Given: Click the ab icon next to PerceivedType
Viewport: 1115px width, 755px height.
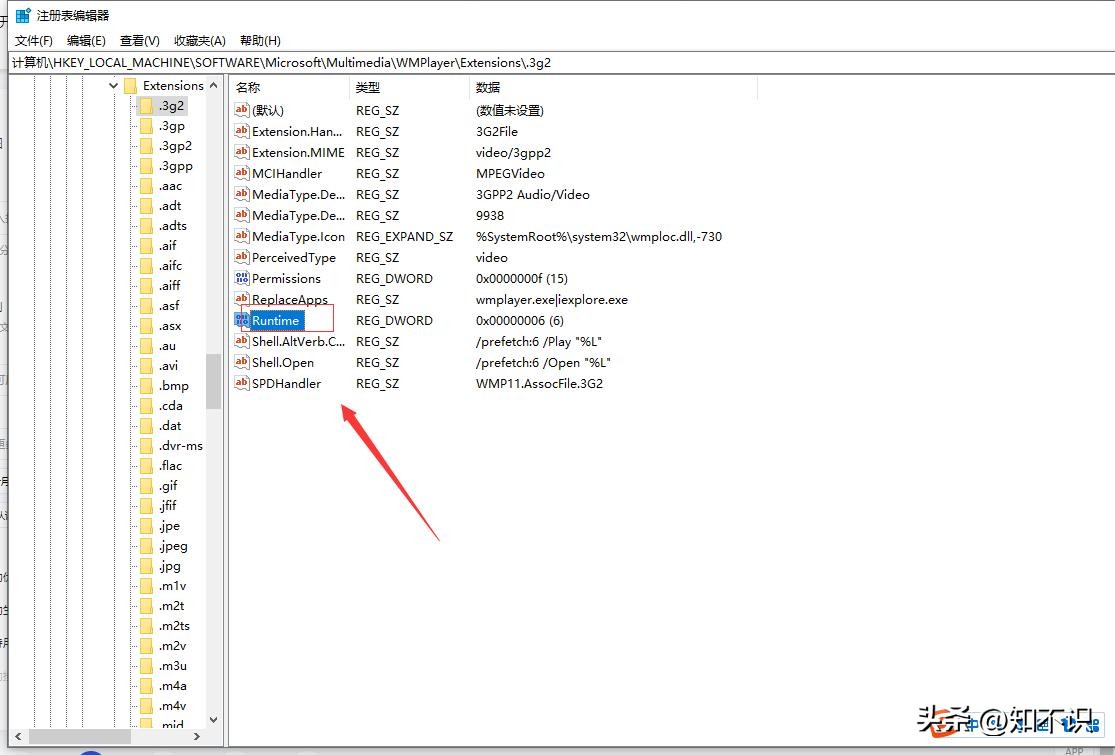Looking at the screenshot, I should 241,257.
